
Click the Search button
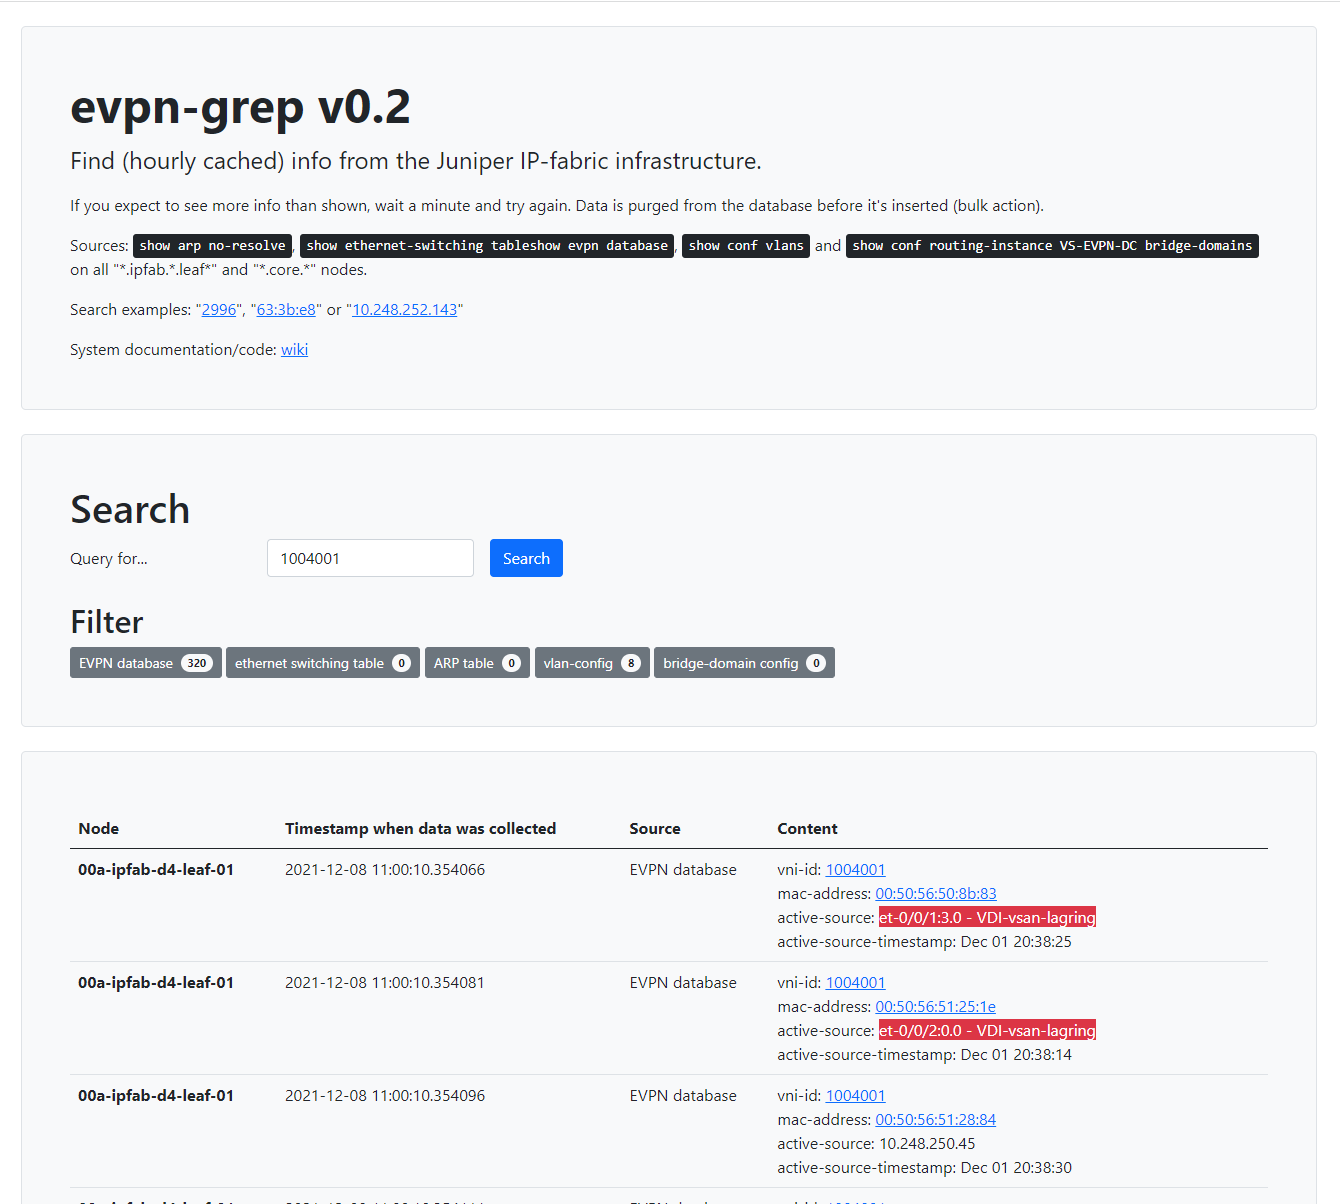point(526,558)
